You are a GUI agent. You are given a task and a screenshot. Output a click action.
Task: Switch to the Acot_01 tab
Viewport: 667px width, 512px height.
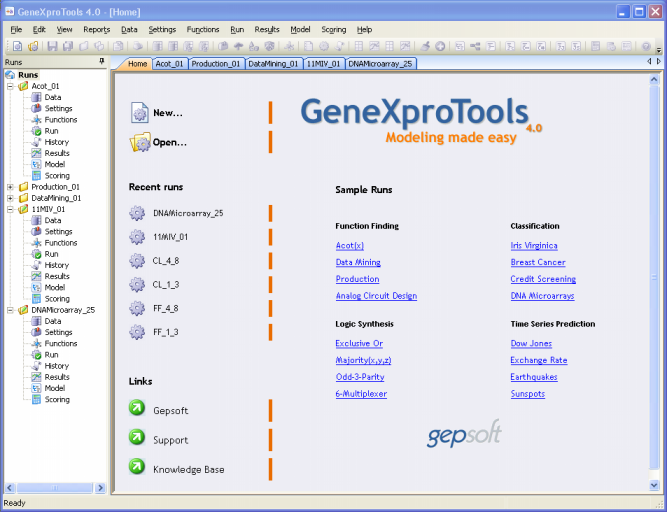[169, 64]
